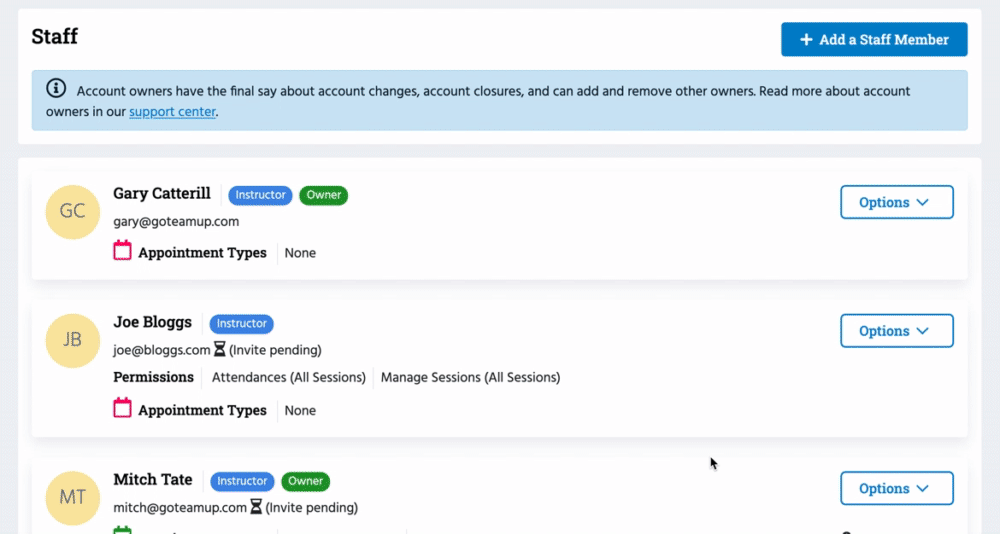Click Joe Bloggs' Instructor badge
The height and width of the screenshot is (534, 1000).
click(241, 324)
